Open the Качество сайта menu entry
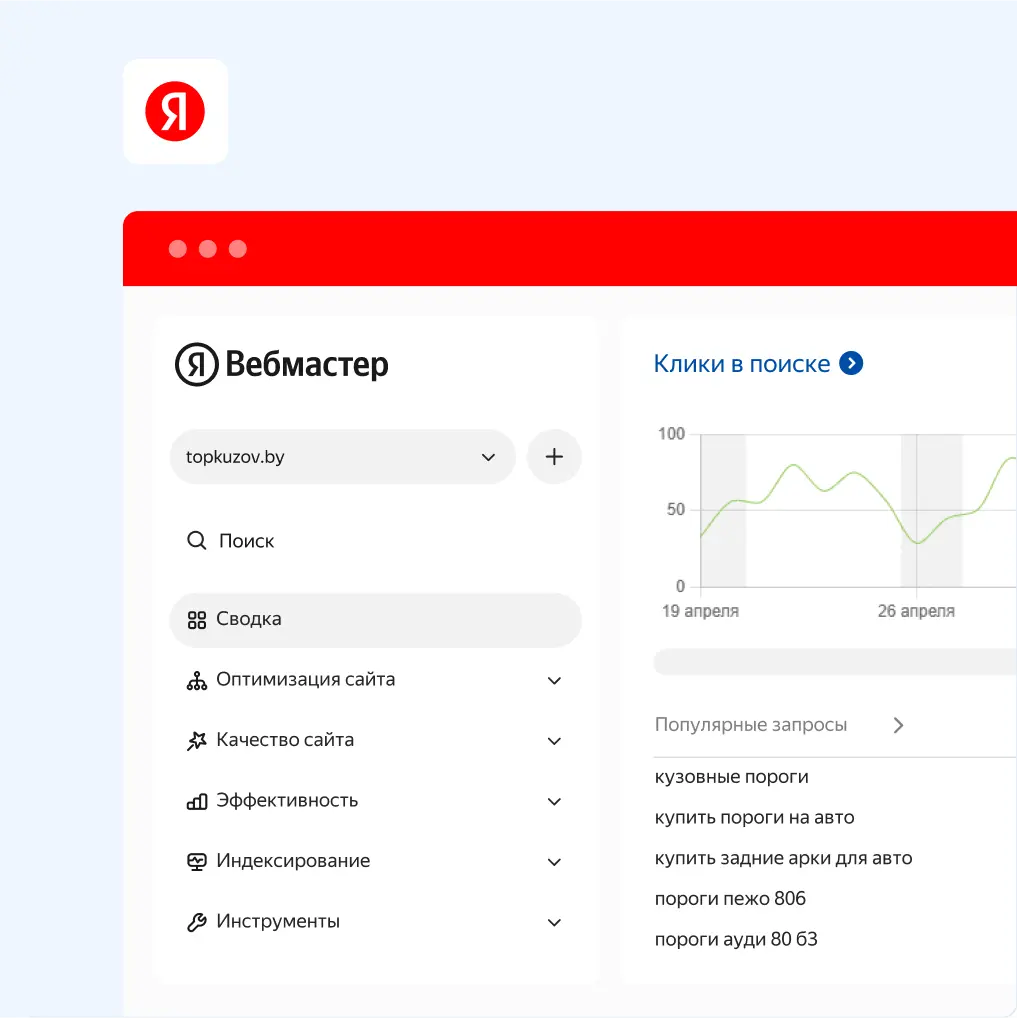 coord(285,740)
